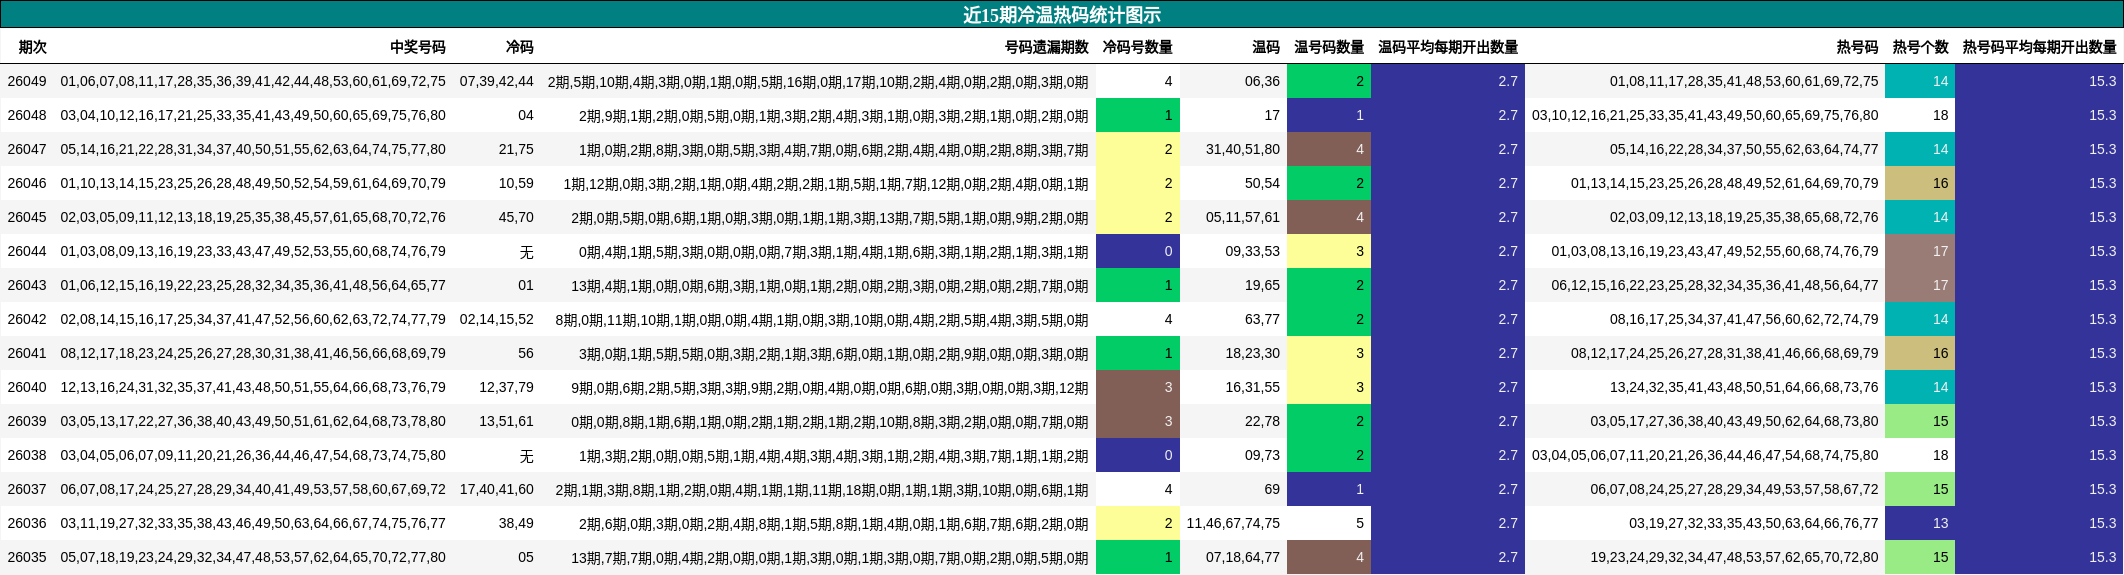Click cold code cell 10,59
The width and height of the screenshot is (2124, 575).
[516, 183]
